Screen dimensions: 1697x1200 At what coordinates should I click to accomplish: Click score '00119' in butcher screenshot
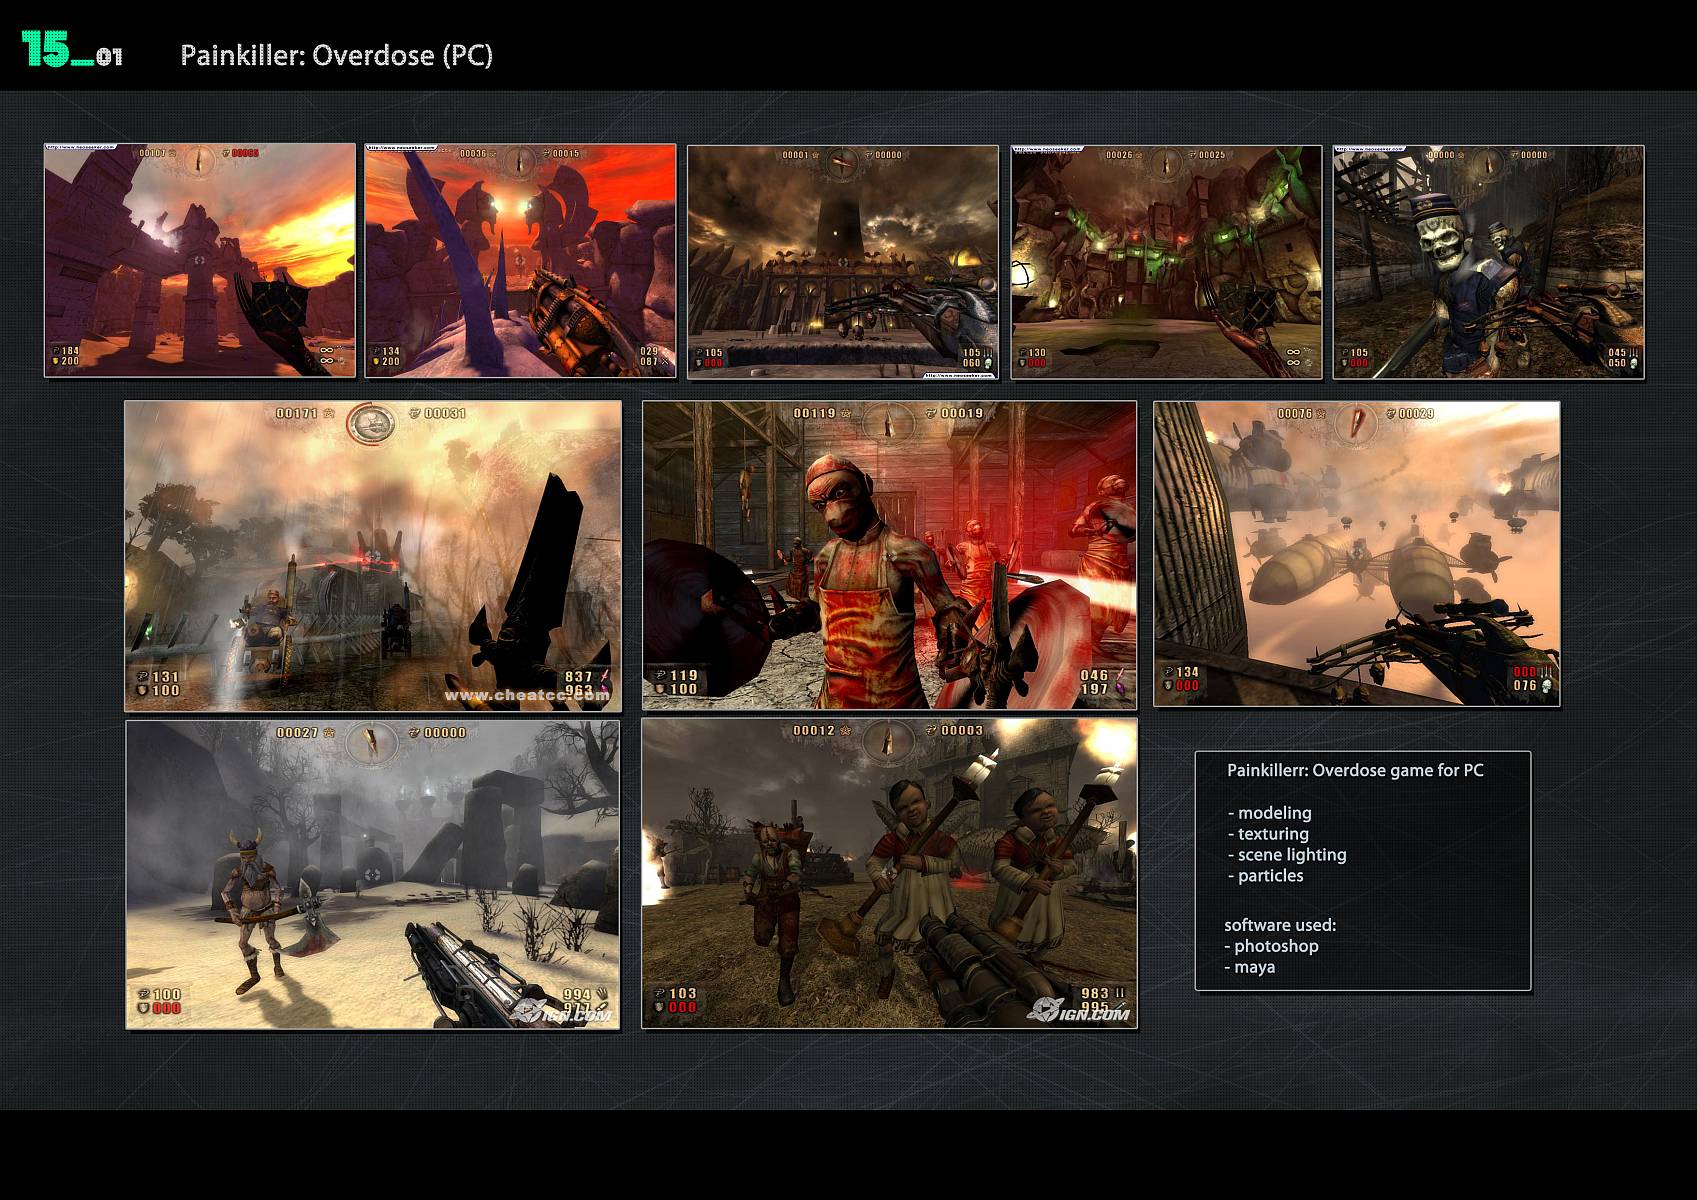coord(815,413)
